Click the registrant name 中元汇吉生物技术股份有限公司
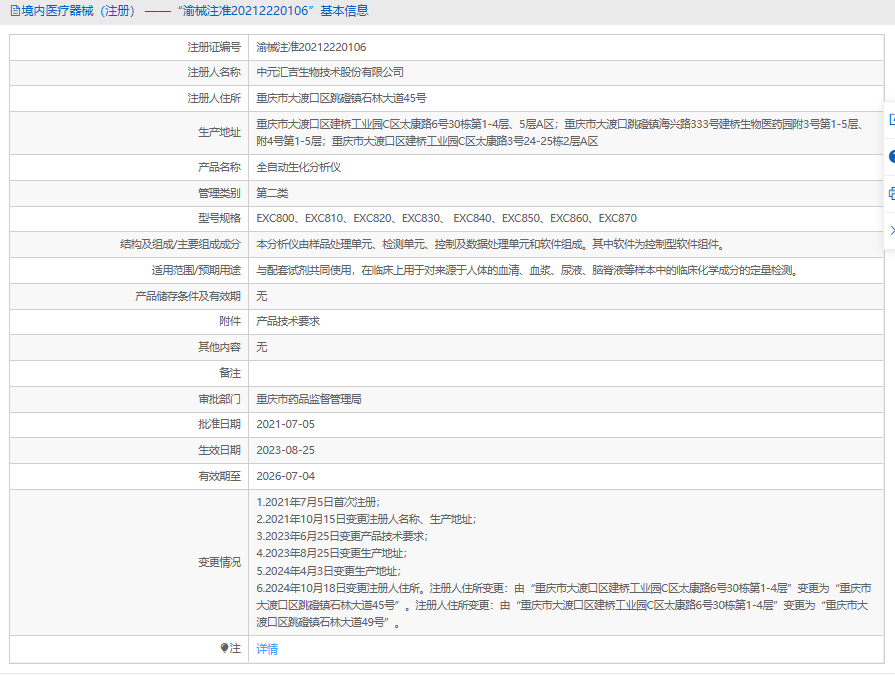 330,73
